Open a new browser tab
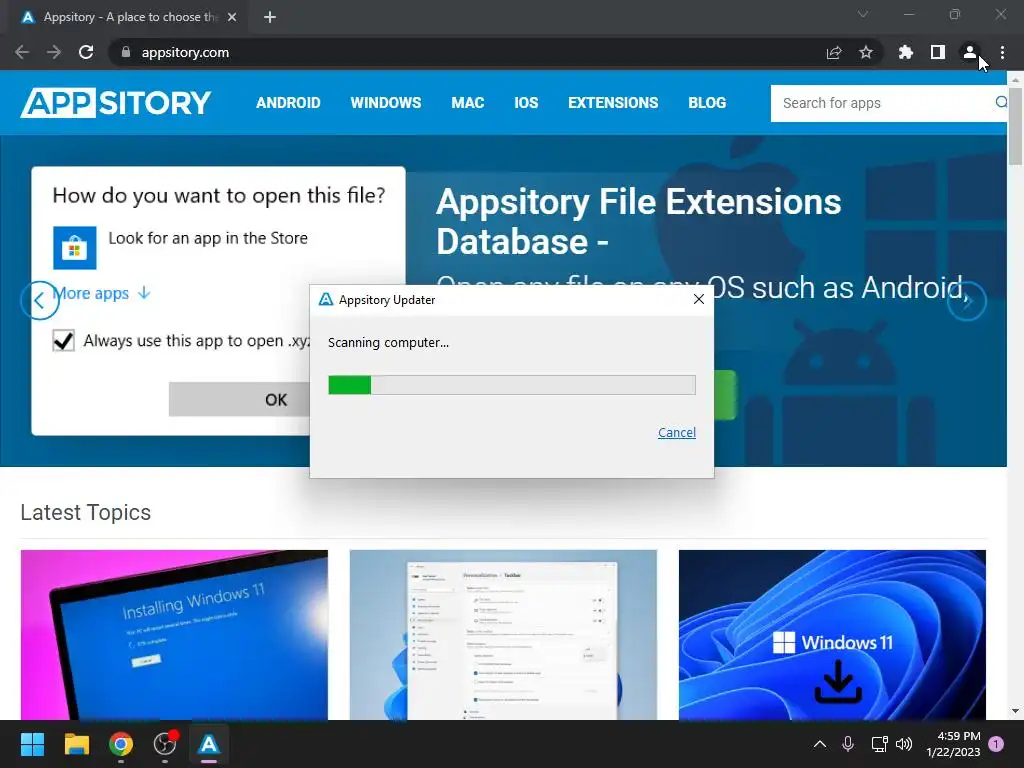The image size is (1024, 768). pyautogui.click(x=270, y=17)
